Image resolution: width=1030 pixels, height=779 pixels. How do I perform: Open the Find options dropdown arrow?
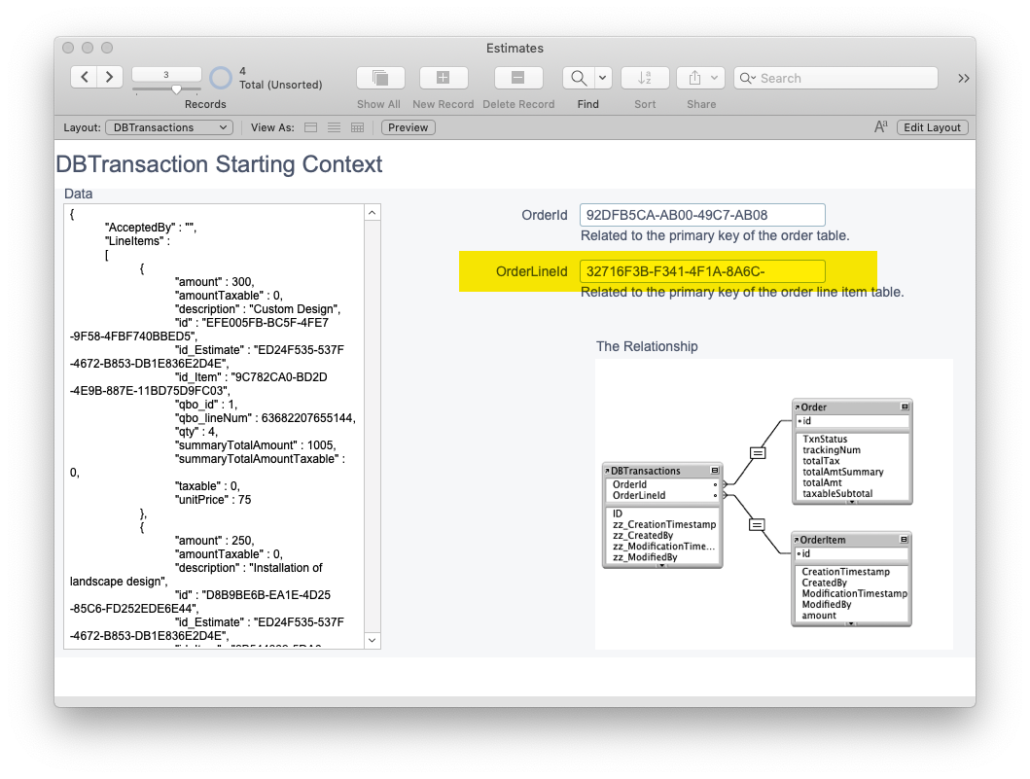[x=603, y=77]
